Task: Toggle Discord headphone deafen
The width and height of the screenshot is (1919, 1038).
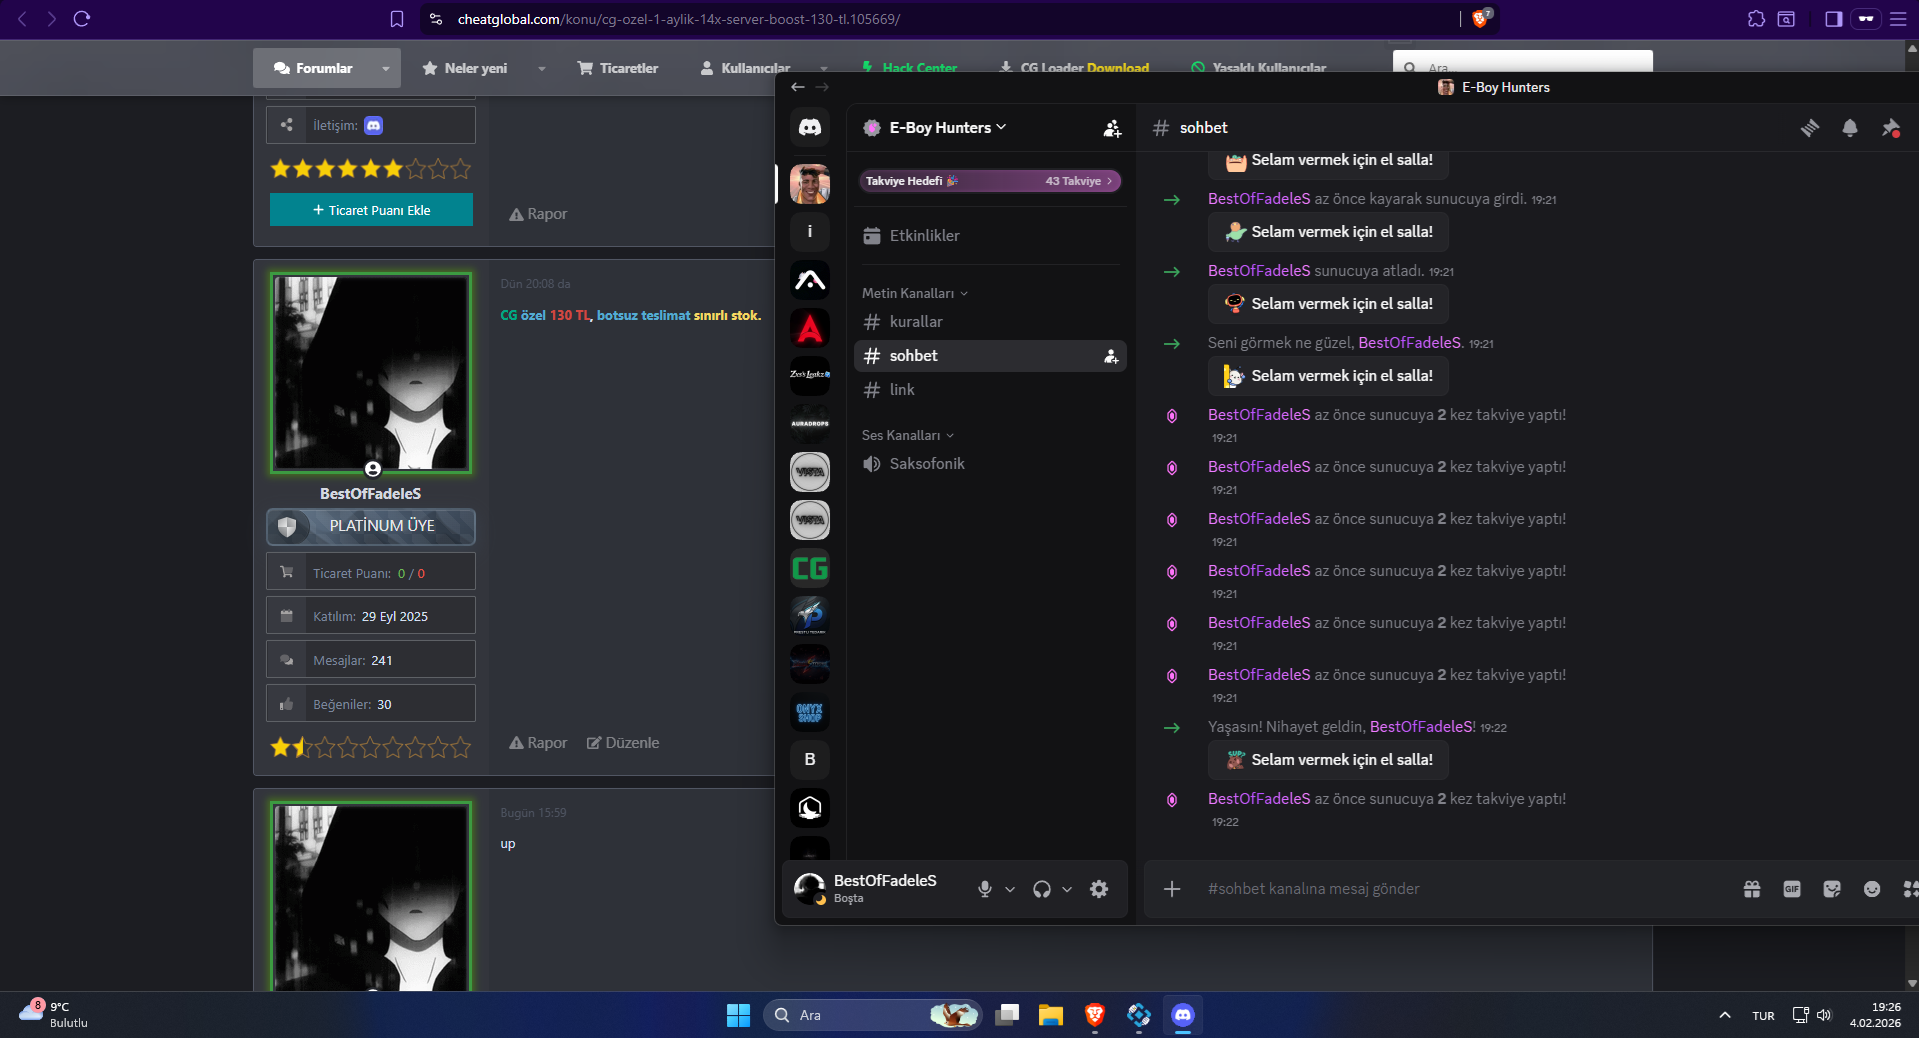Action: coord(1042,889)
